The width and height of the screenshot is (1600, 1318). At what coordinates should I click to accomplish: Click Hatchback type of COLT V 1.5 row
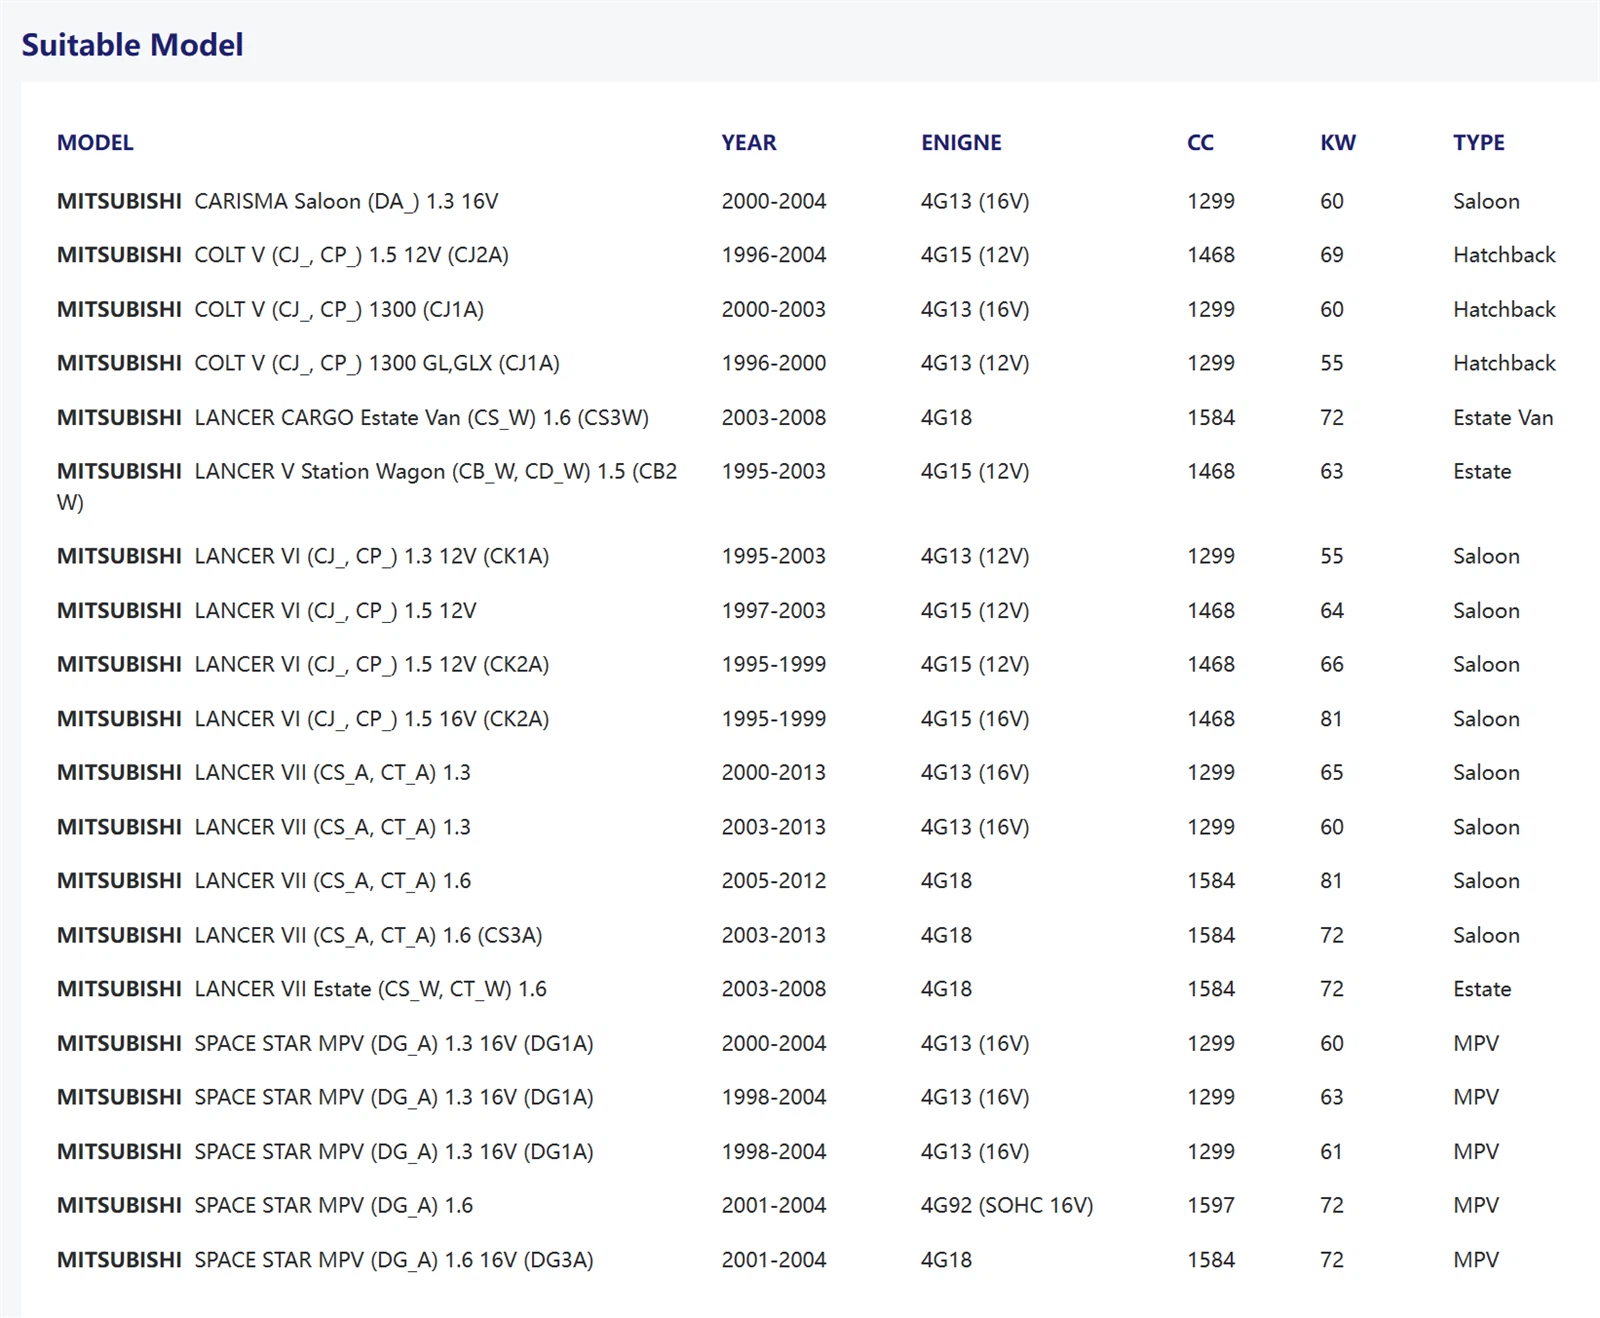1504,255
